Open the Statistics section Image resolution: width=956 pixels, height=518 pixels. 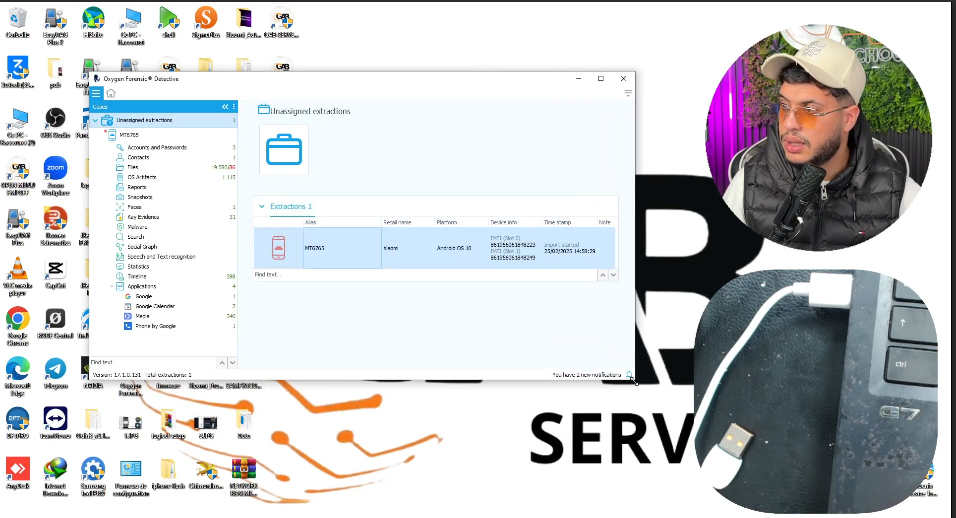pos(138,266)
